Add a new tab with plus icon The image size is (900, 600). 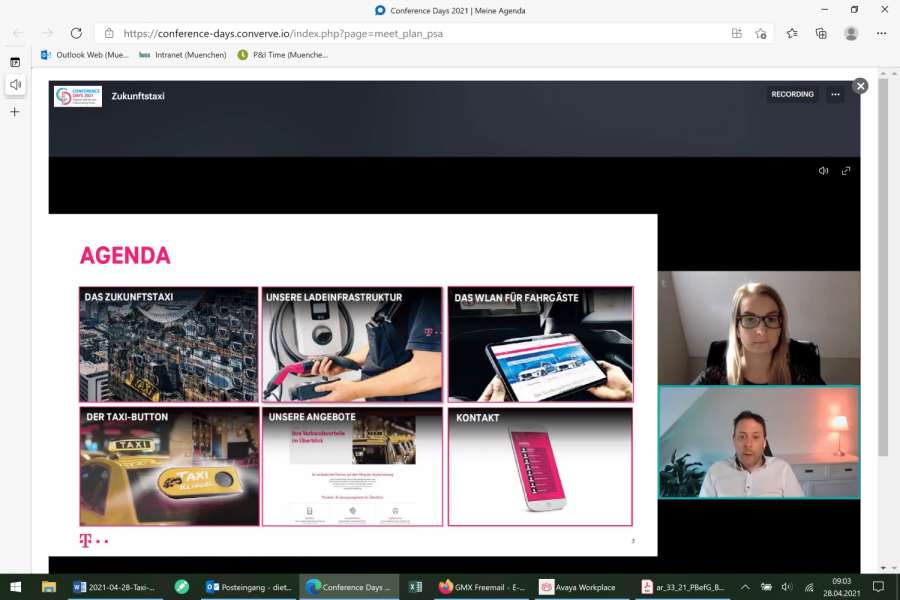15,112
